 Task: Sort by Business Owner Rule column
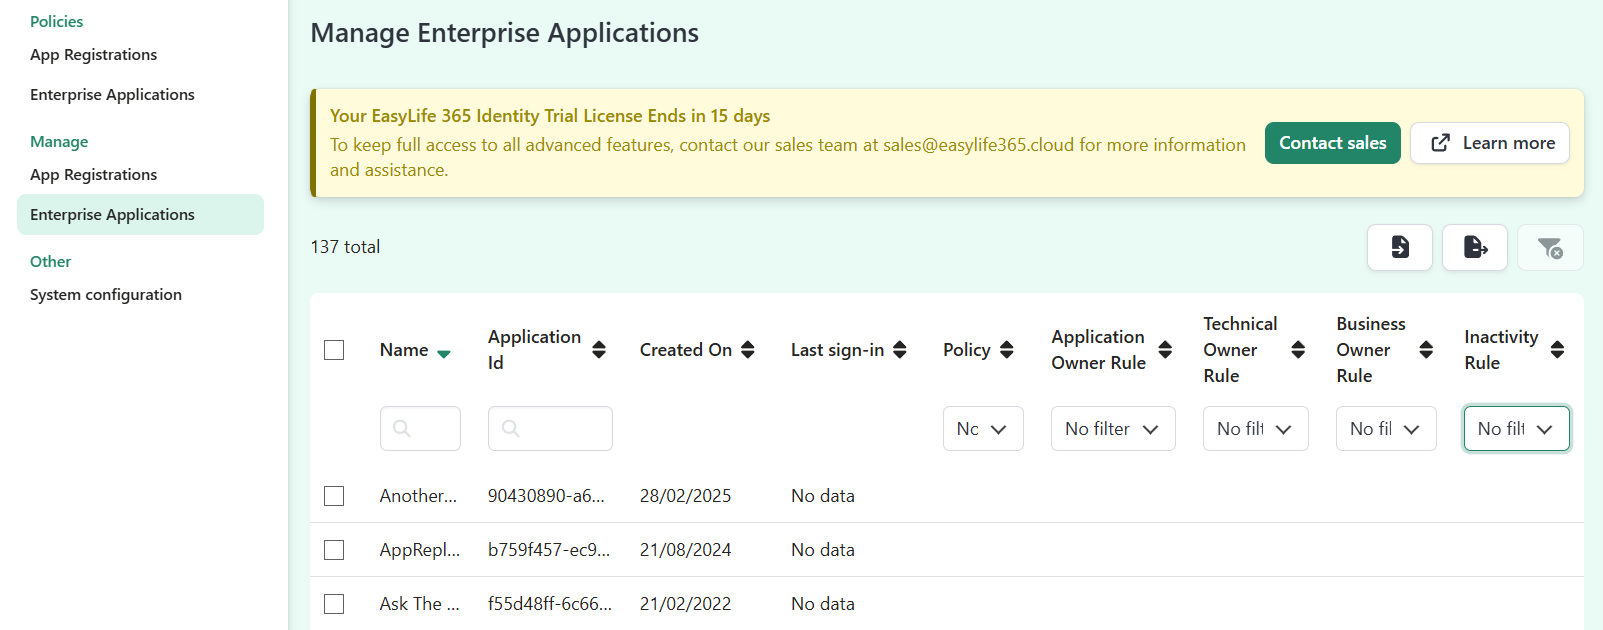click(x=1426, y=349)
